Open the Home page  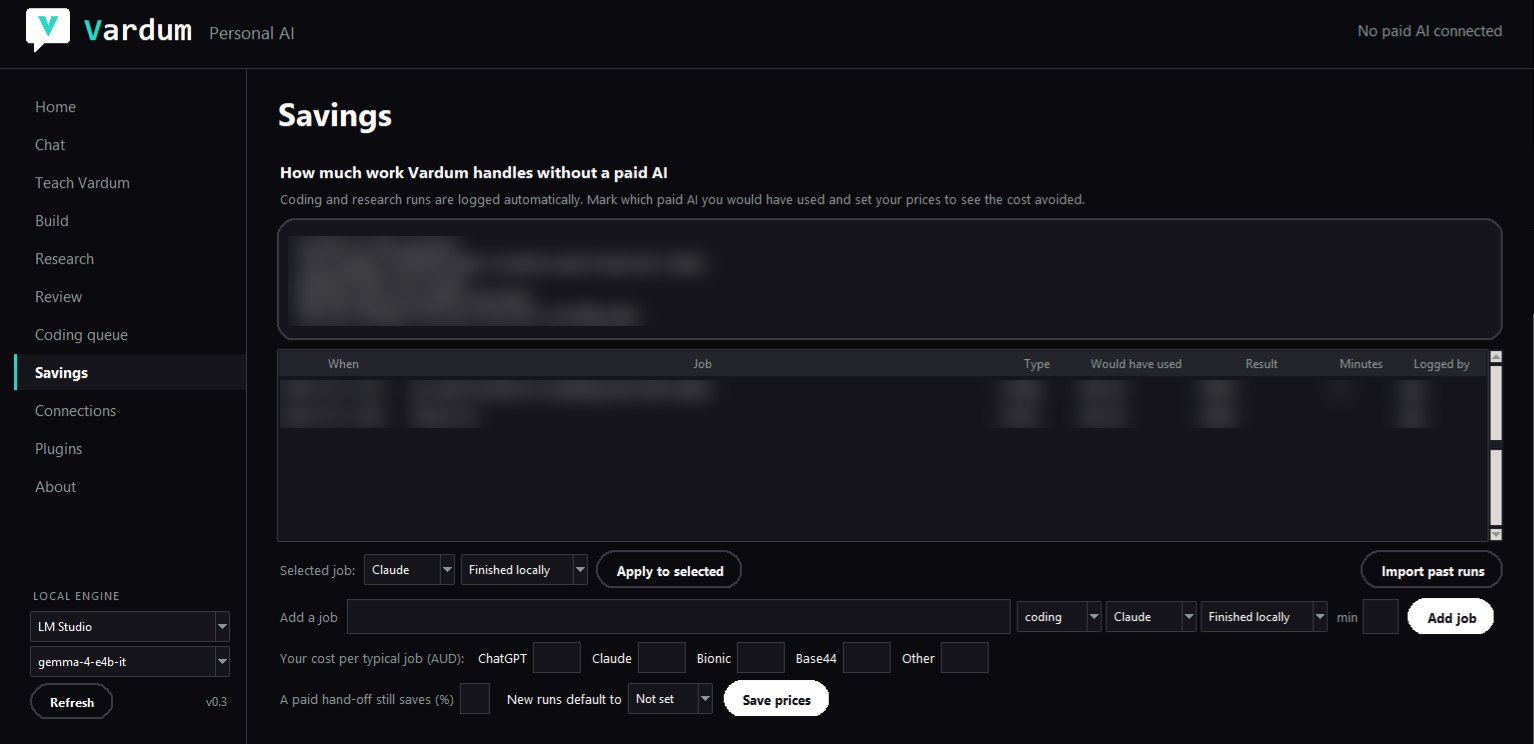(x=55, y=107)
